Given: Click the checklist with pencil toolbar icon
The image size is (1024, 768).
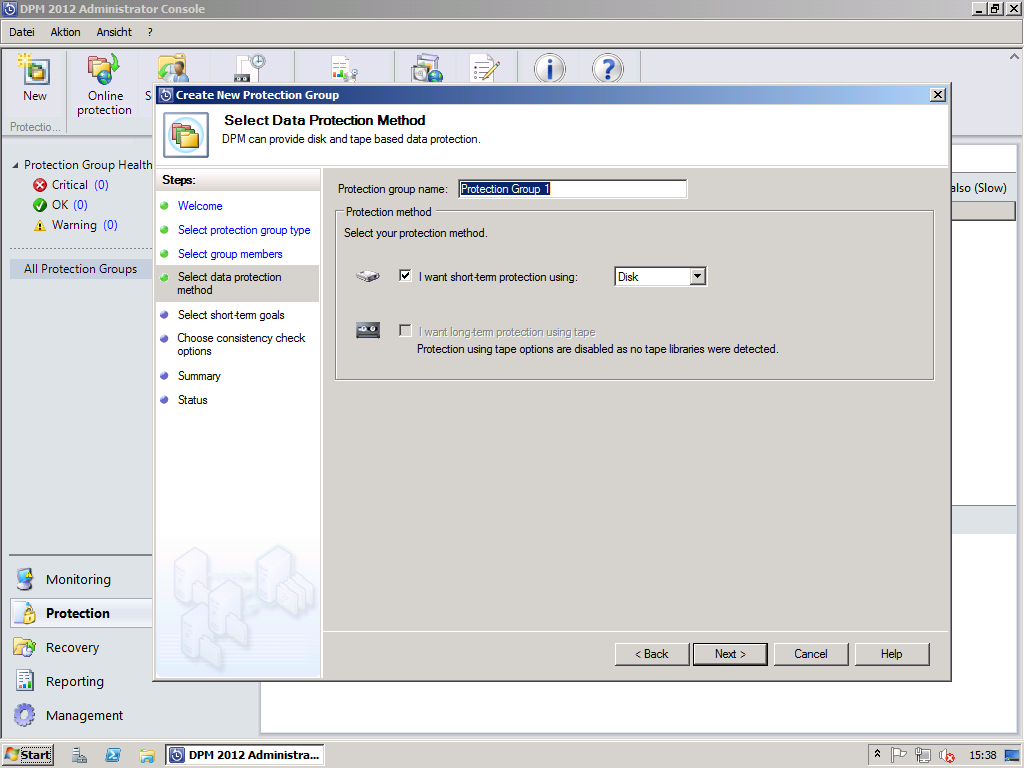Looking at the screenshot, I should [485, 68].
